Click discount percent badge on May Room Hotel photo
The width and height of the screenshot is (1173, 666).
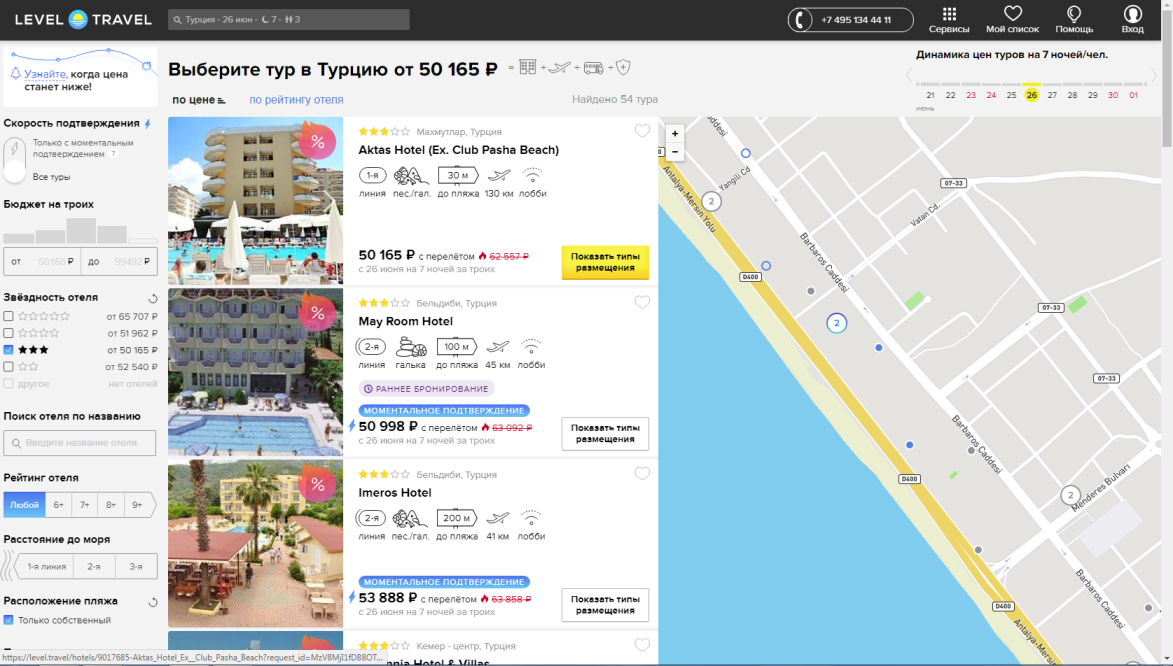pos(318,313)
